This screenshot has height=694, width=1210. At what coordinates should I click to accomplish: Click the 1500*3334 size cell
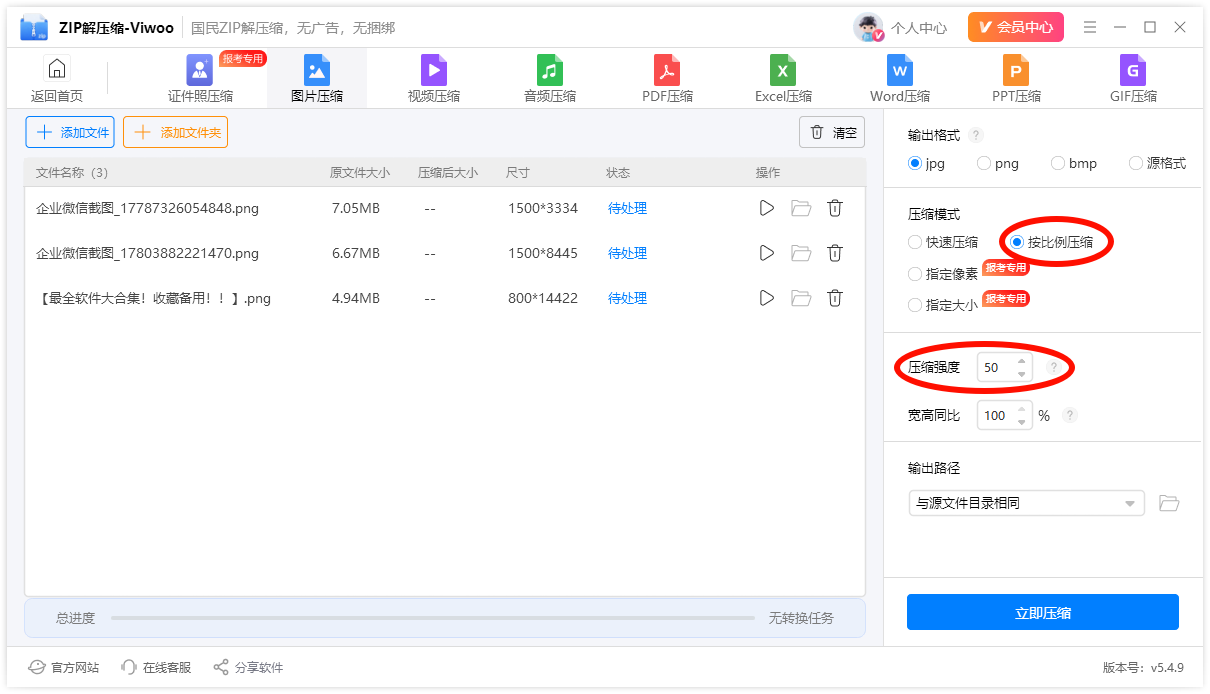543,208
